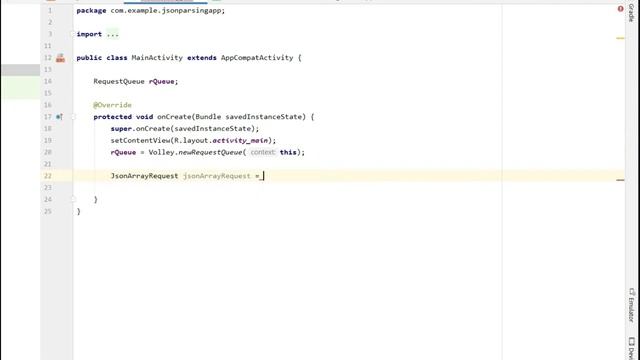Click the 'rQueue' field declaration on line 14
Image resolution: width=640 pixels, height=360 pixels.
click(162, 82)
